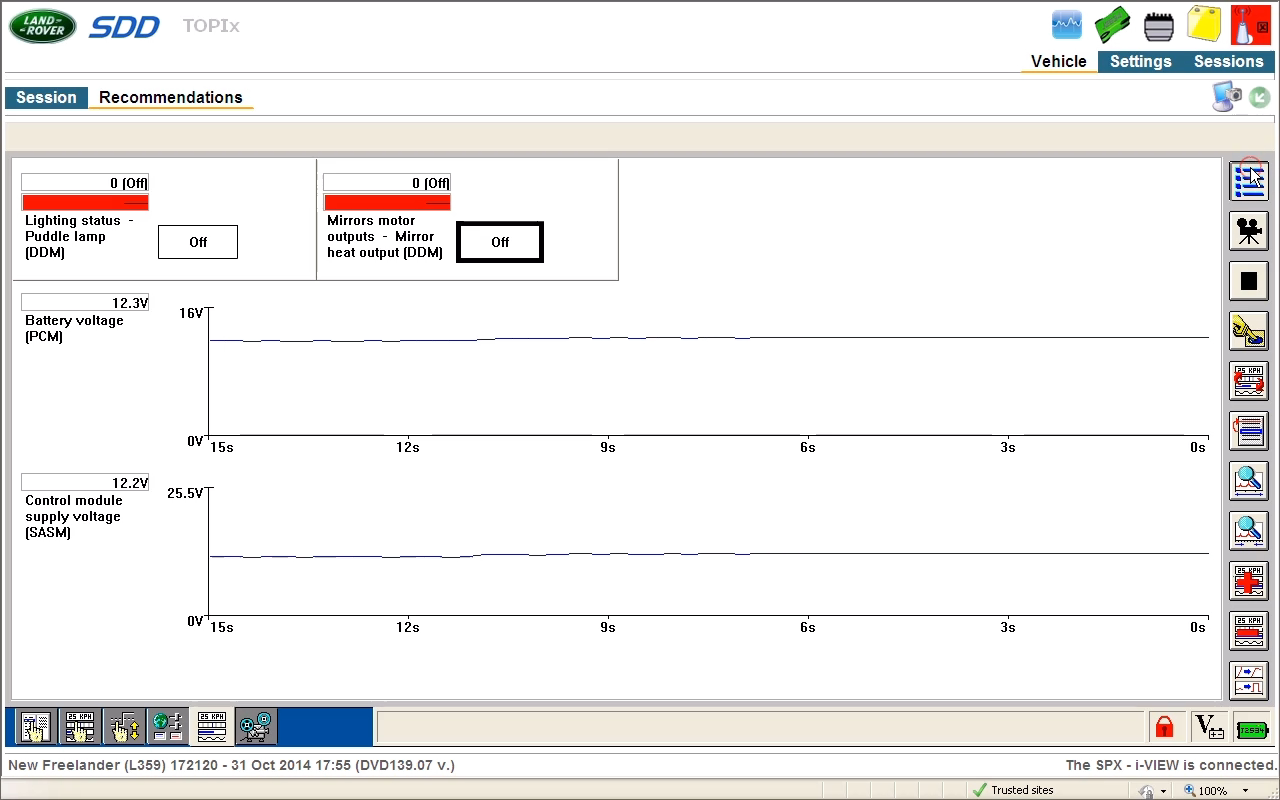
Task: Stop datalogging with the black square icon
Action: [1248, 281]
